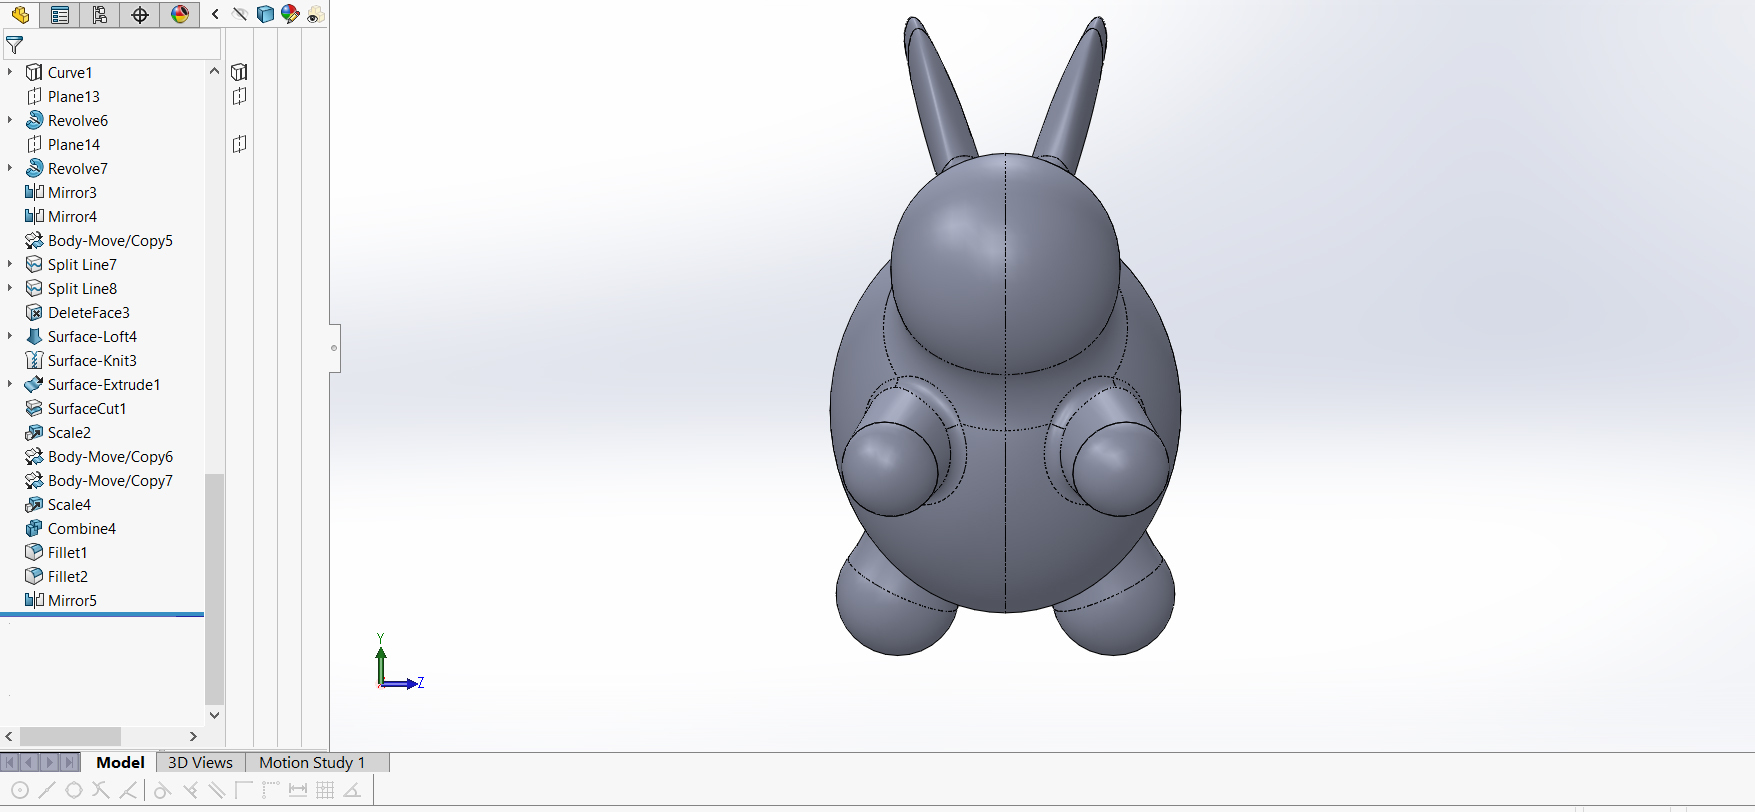Open the FeatureManager design tree tab
This screenshot has height=812, width=1755.
(x=20, y=15)
